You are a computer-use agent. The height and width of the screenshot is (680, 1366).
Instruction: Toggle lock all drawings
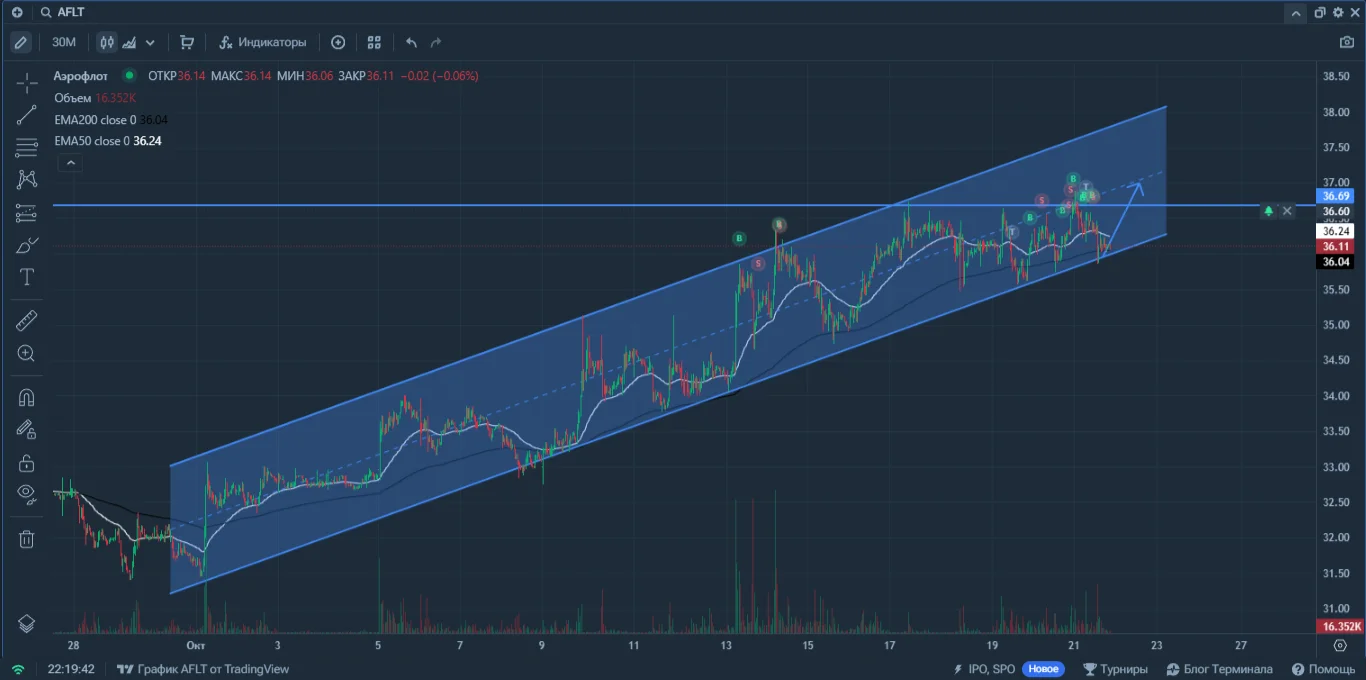click(x=27, y=463)
